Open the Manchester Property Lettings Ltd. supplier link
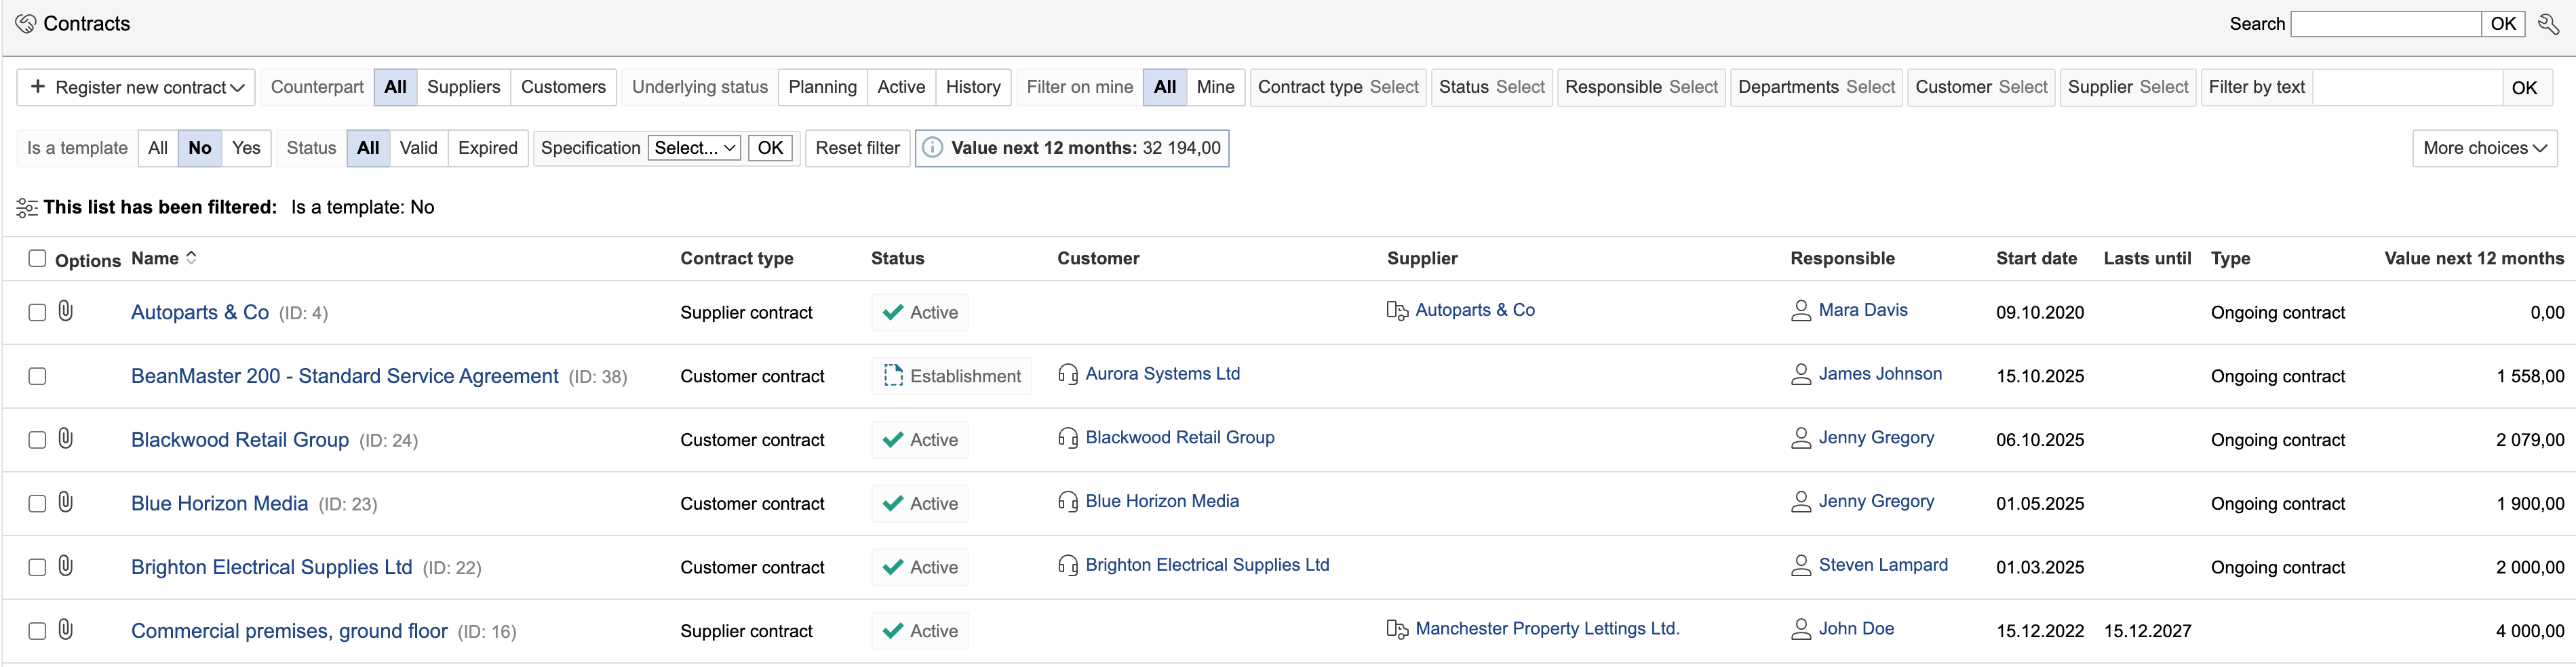The width and height of the screenshot is (2576, 667). 1547,629
